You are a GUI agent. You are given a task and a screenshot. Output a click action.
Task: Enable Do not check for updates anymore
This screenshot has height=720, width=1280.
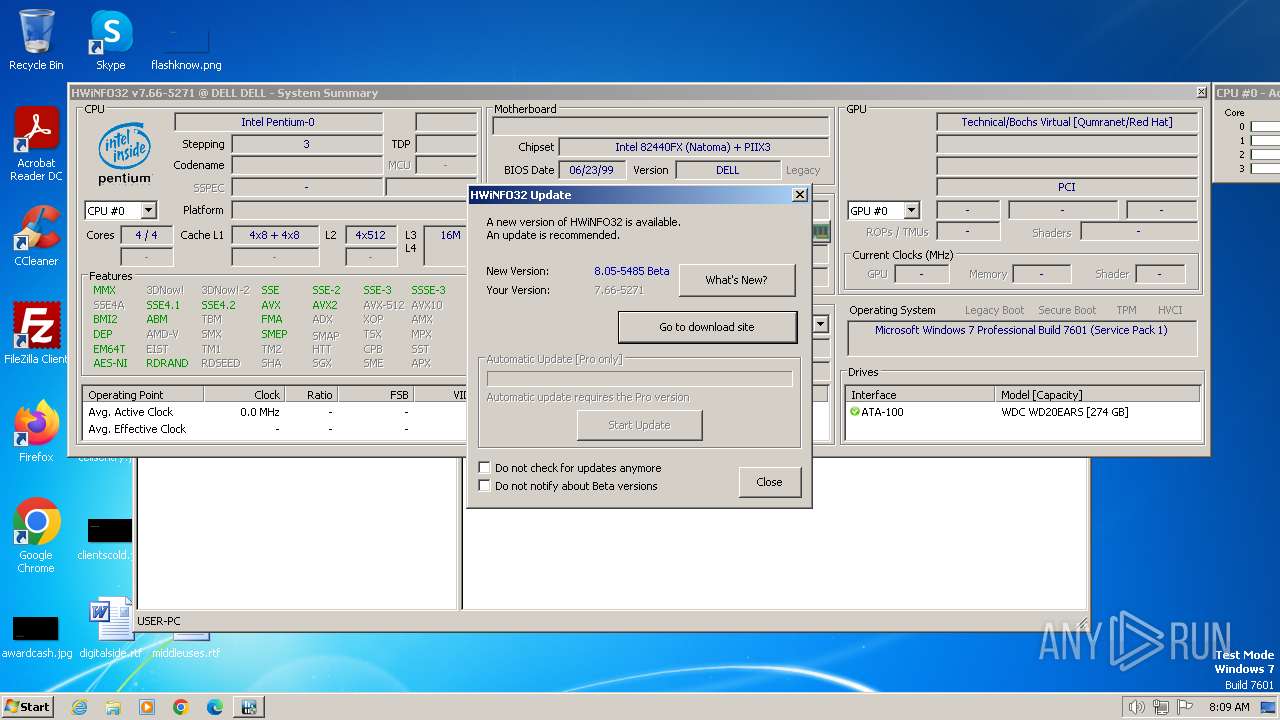click(x=485, y=468)
